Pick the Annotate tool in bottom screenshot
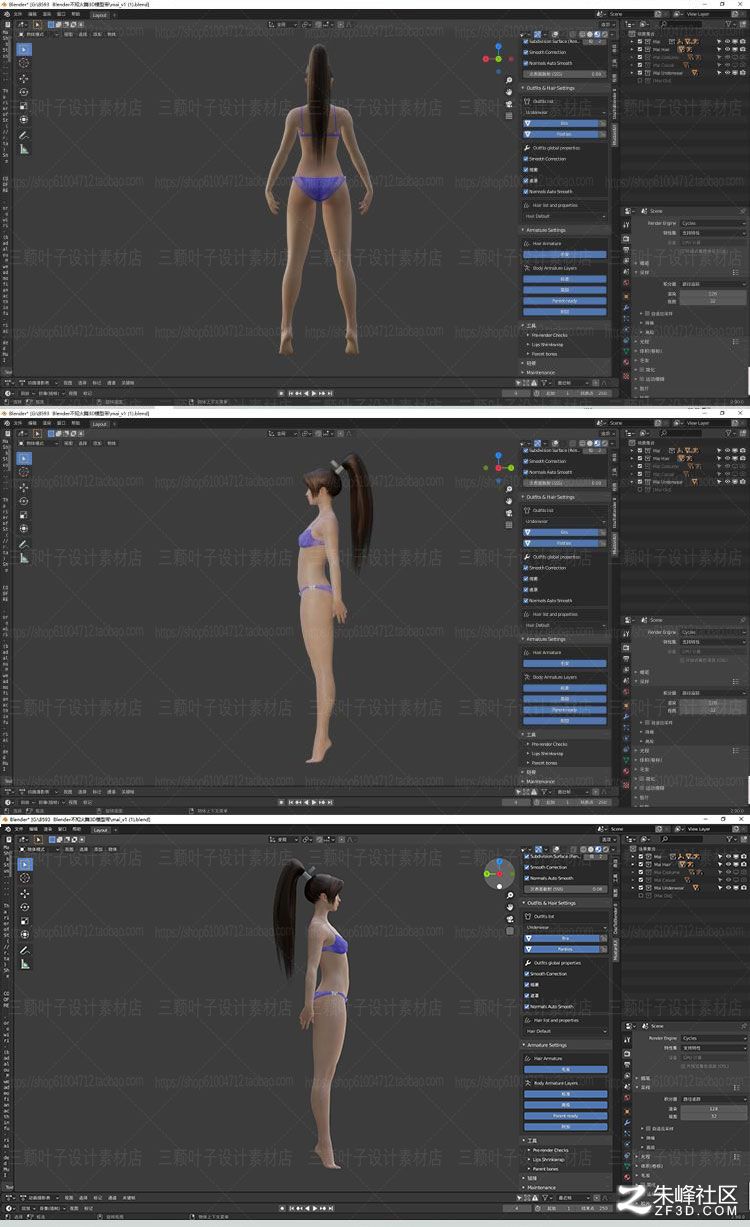The height and width of the screenshot is (1227, 750). point(24,950)
